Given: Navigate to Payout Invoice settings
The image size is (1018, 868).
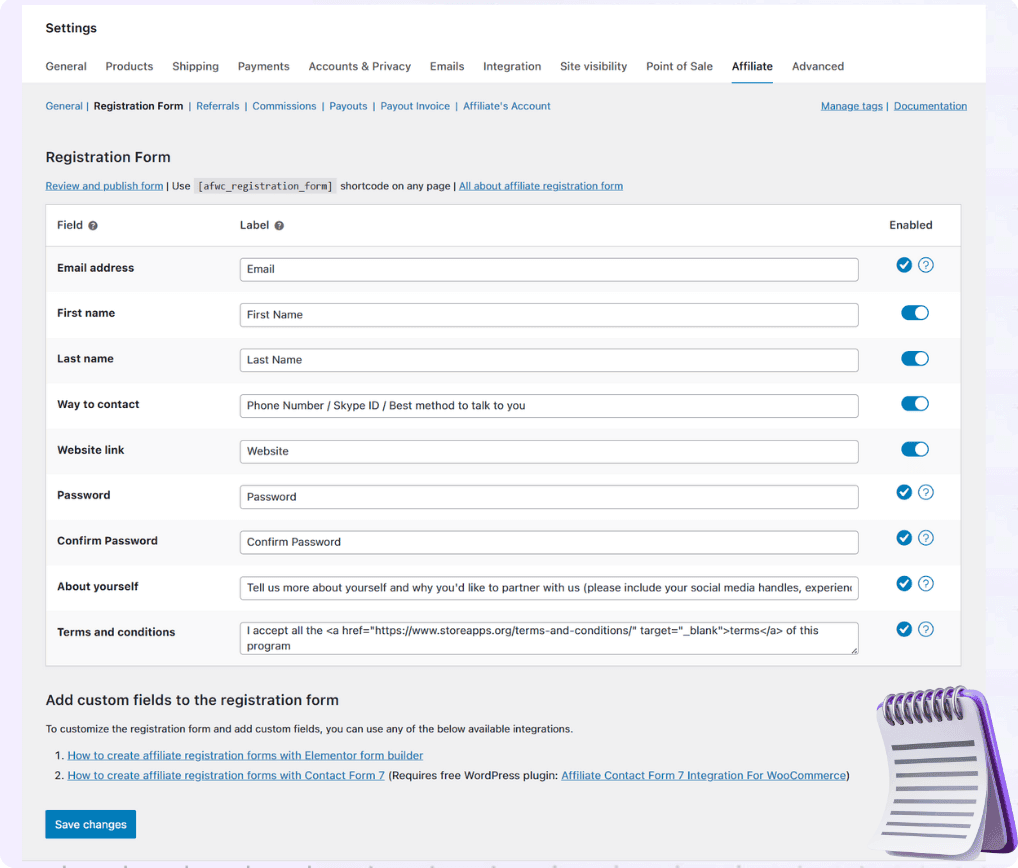Looking at the screenshot, I should [x=415, y=105].
